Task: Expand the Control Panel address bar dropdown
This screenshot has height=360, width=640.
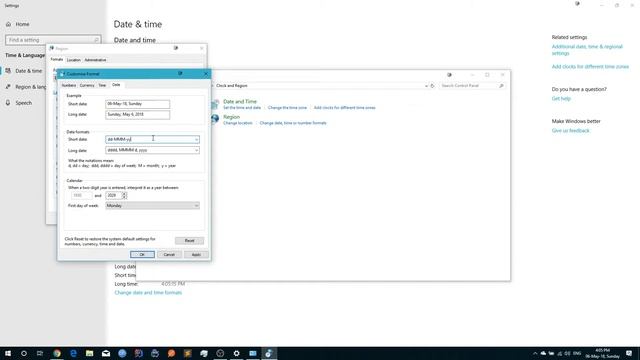Action: tap(426, 86)
